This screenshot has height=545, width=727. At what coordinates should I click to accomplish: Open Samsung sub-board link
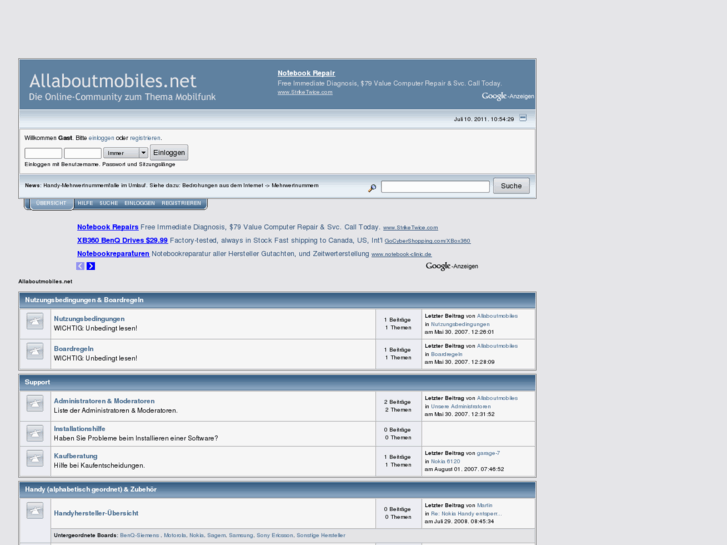(x=241, y=535)
